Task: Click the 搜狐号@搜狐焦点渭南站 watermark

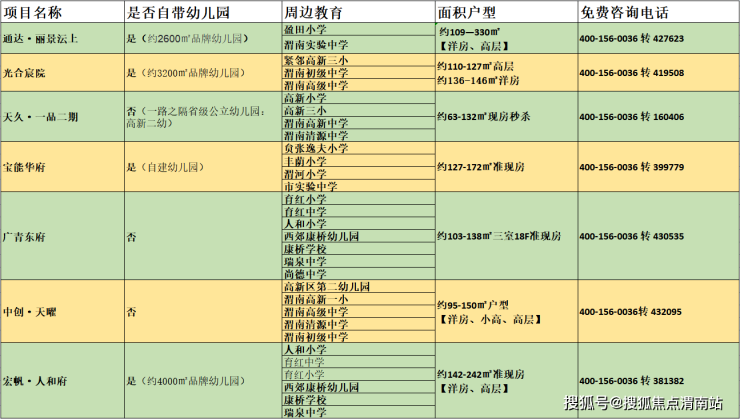Action: [643, 402]
